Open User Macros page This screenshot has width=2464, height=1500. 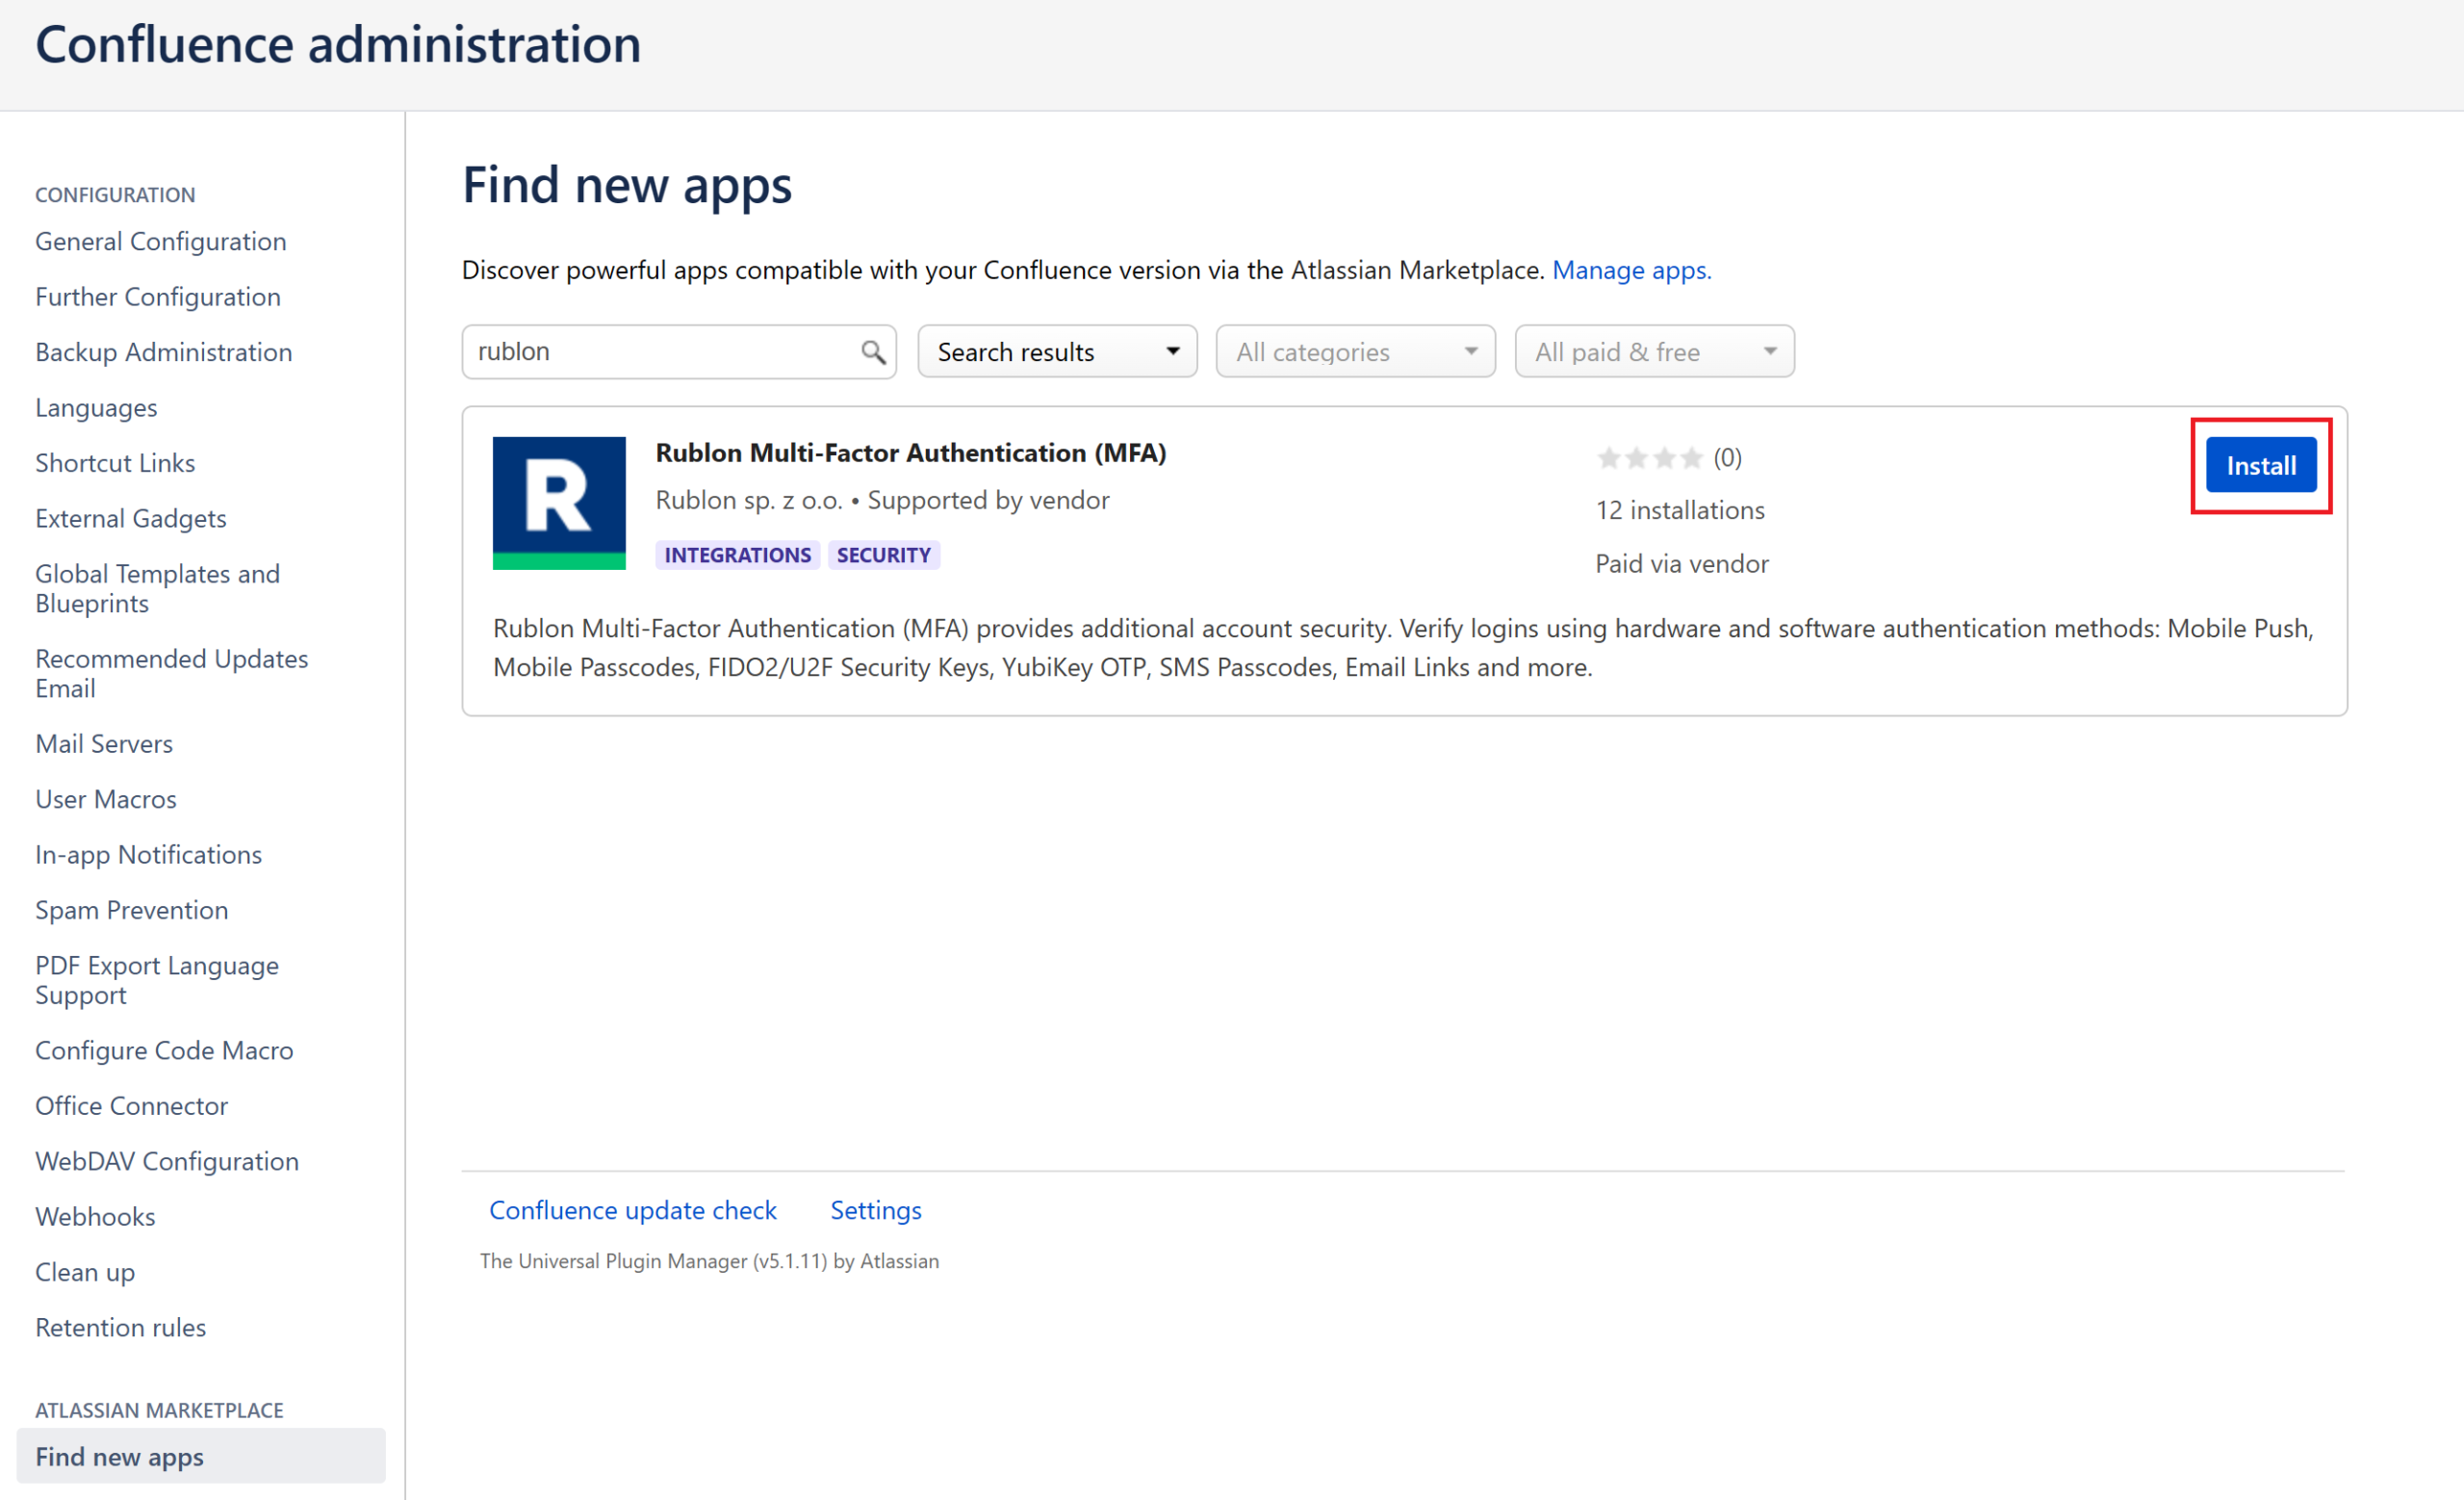(x=105, y=800)
